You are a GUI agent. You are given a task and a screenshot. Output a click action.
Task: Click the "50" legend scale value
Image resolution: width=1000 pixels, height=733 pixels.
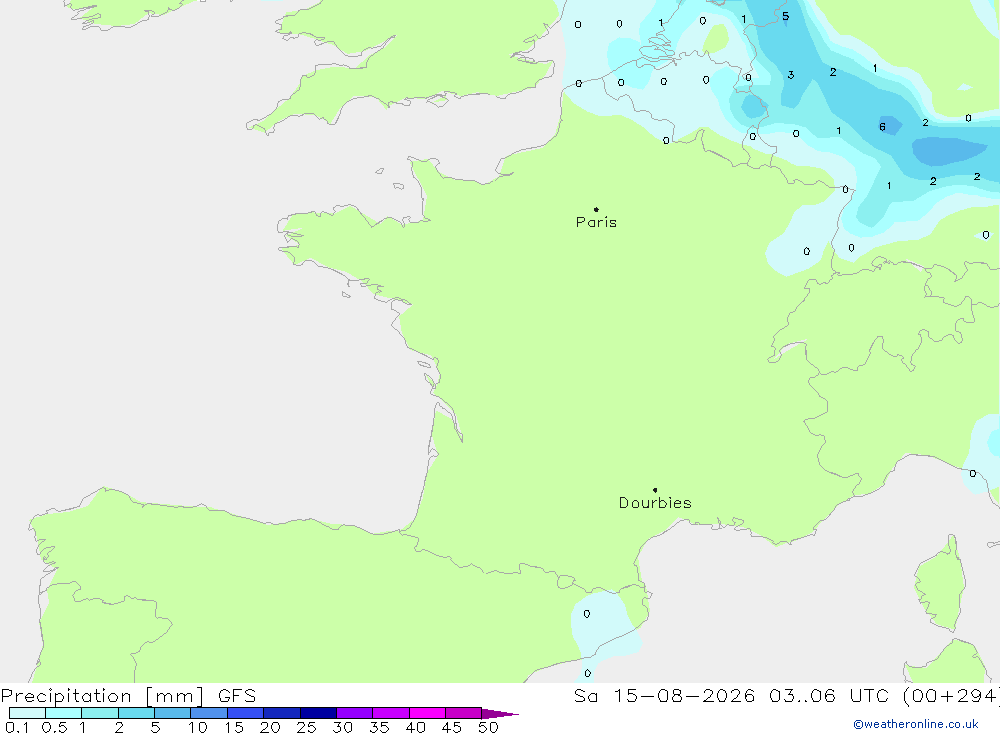click(488, 727)
